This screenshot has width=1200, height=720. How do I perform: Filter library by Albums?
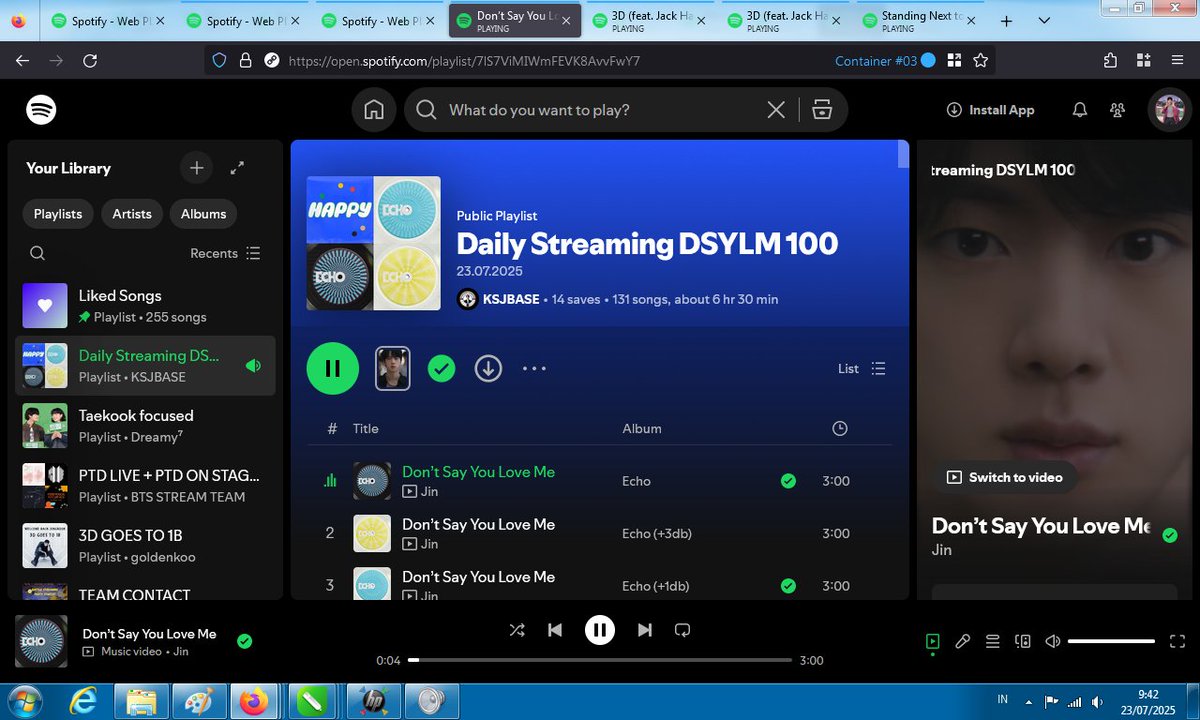[x=203, y=214]
